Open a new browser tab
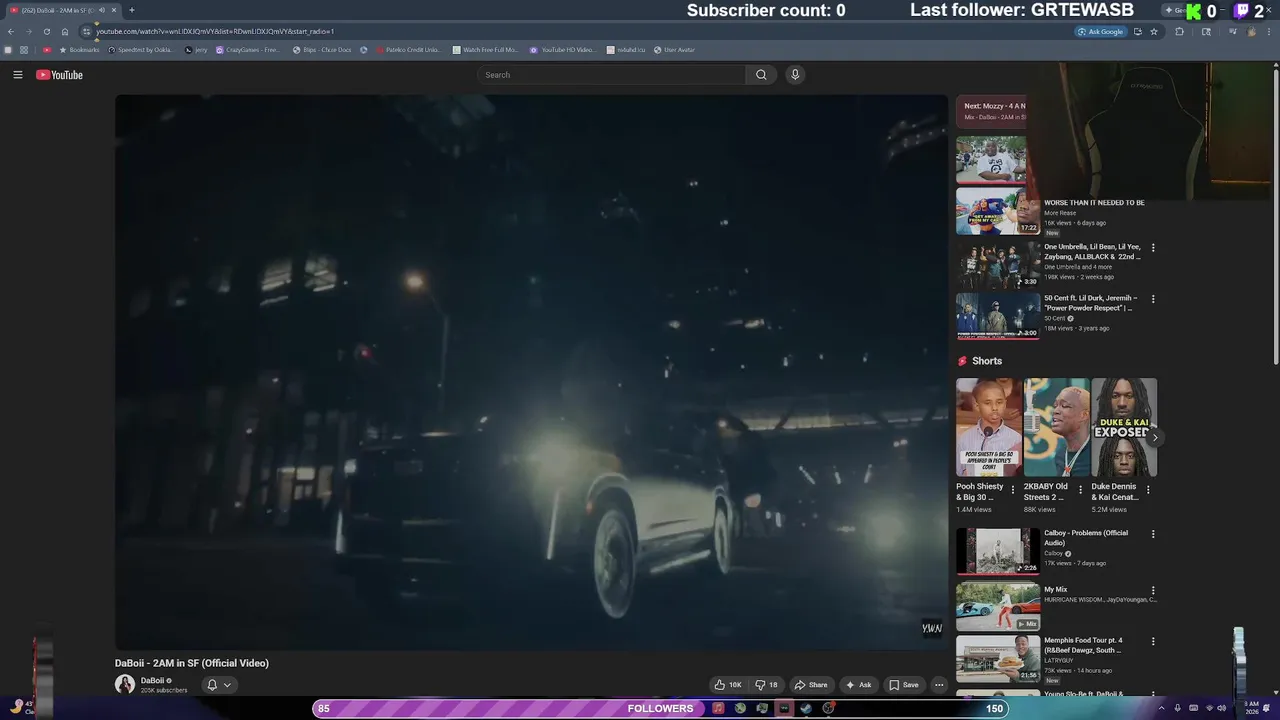 coord(131,10)
